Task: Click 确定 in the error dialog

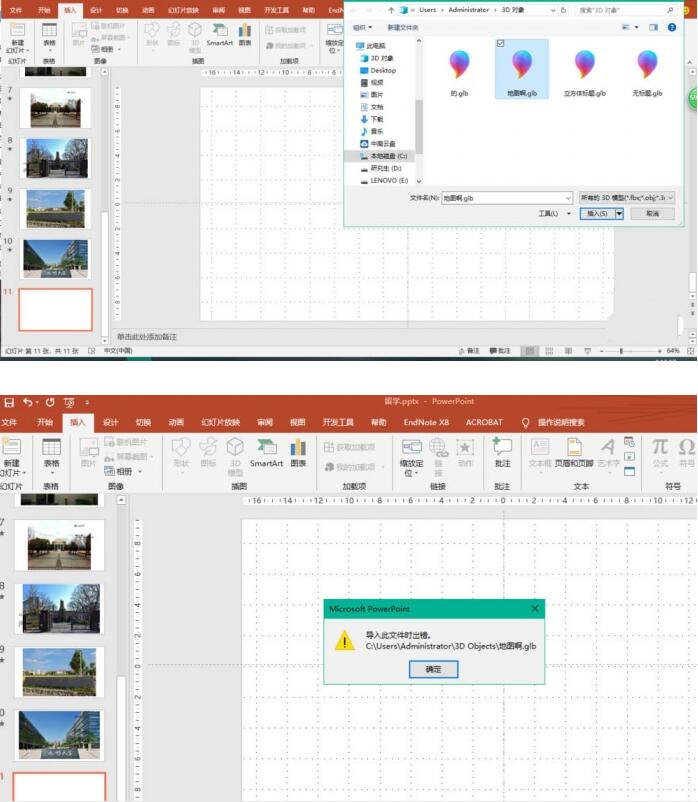Action: pos(433,669)
